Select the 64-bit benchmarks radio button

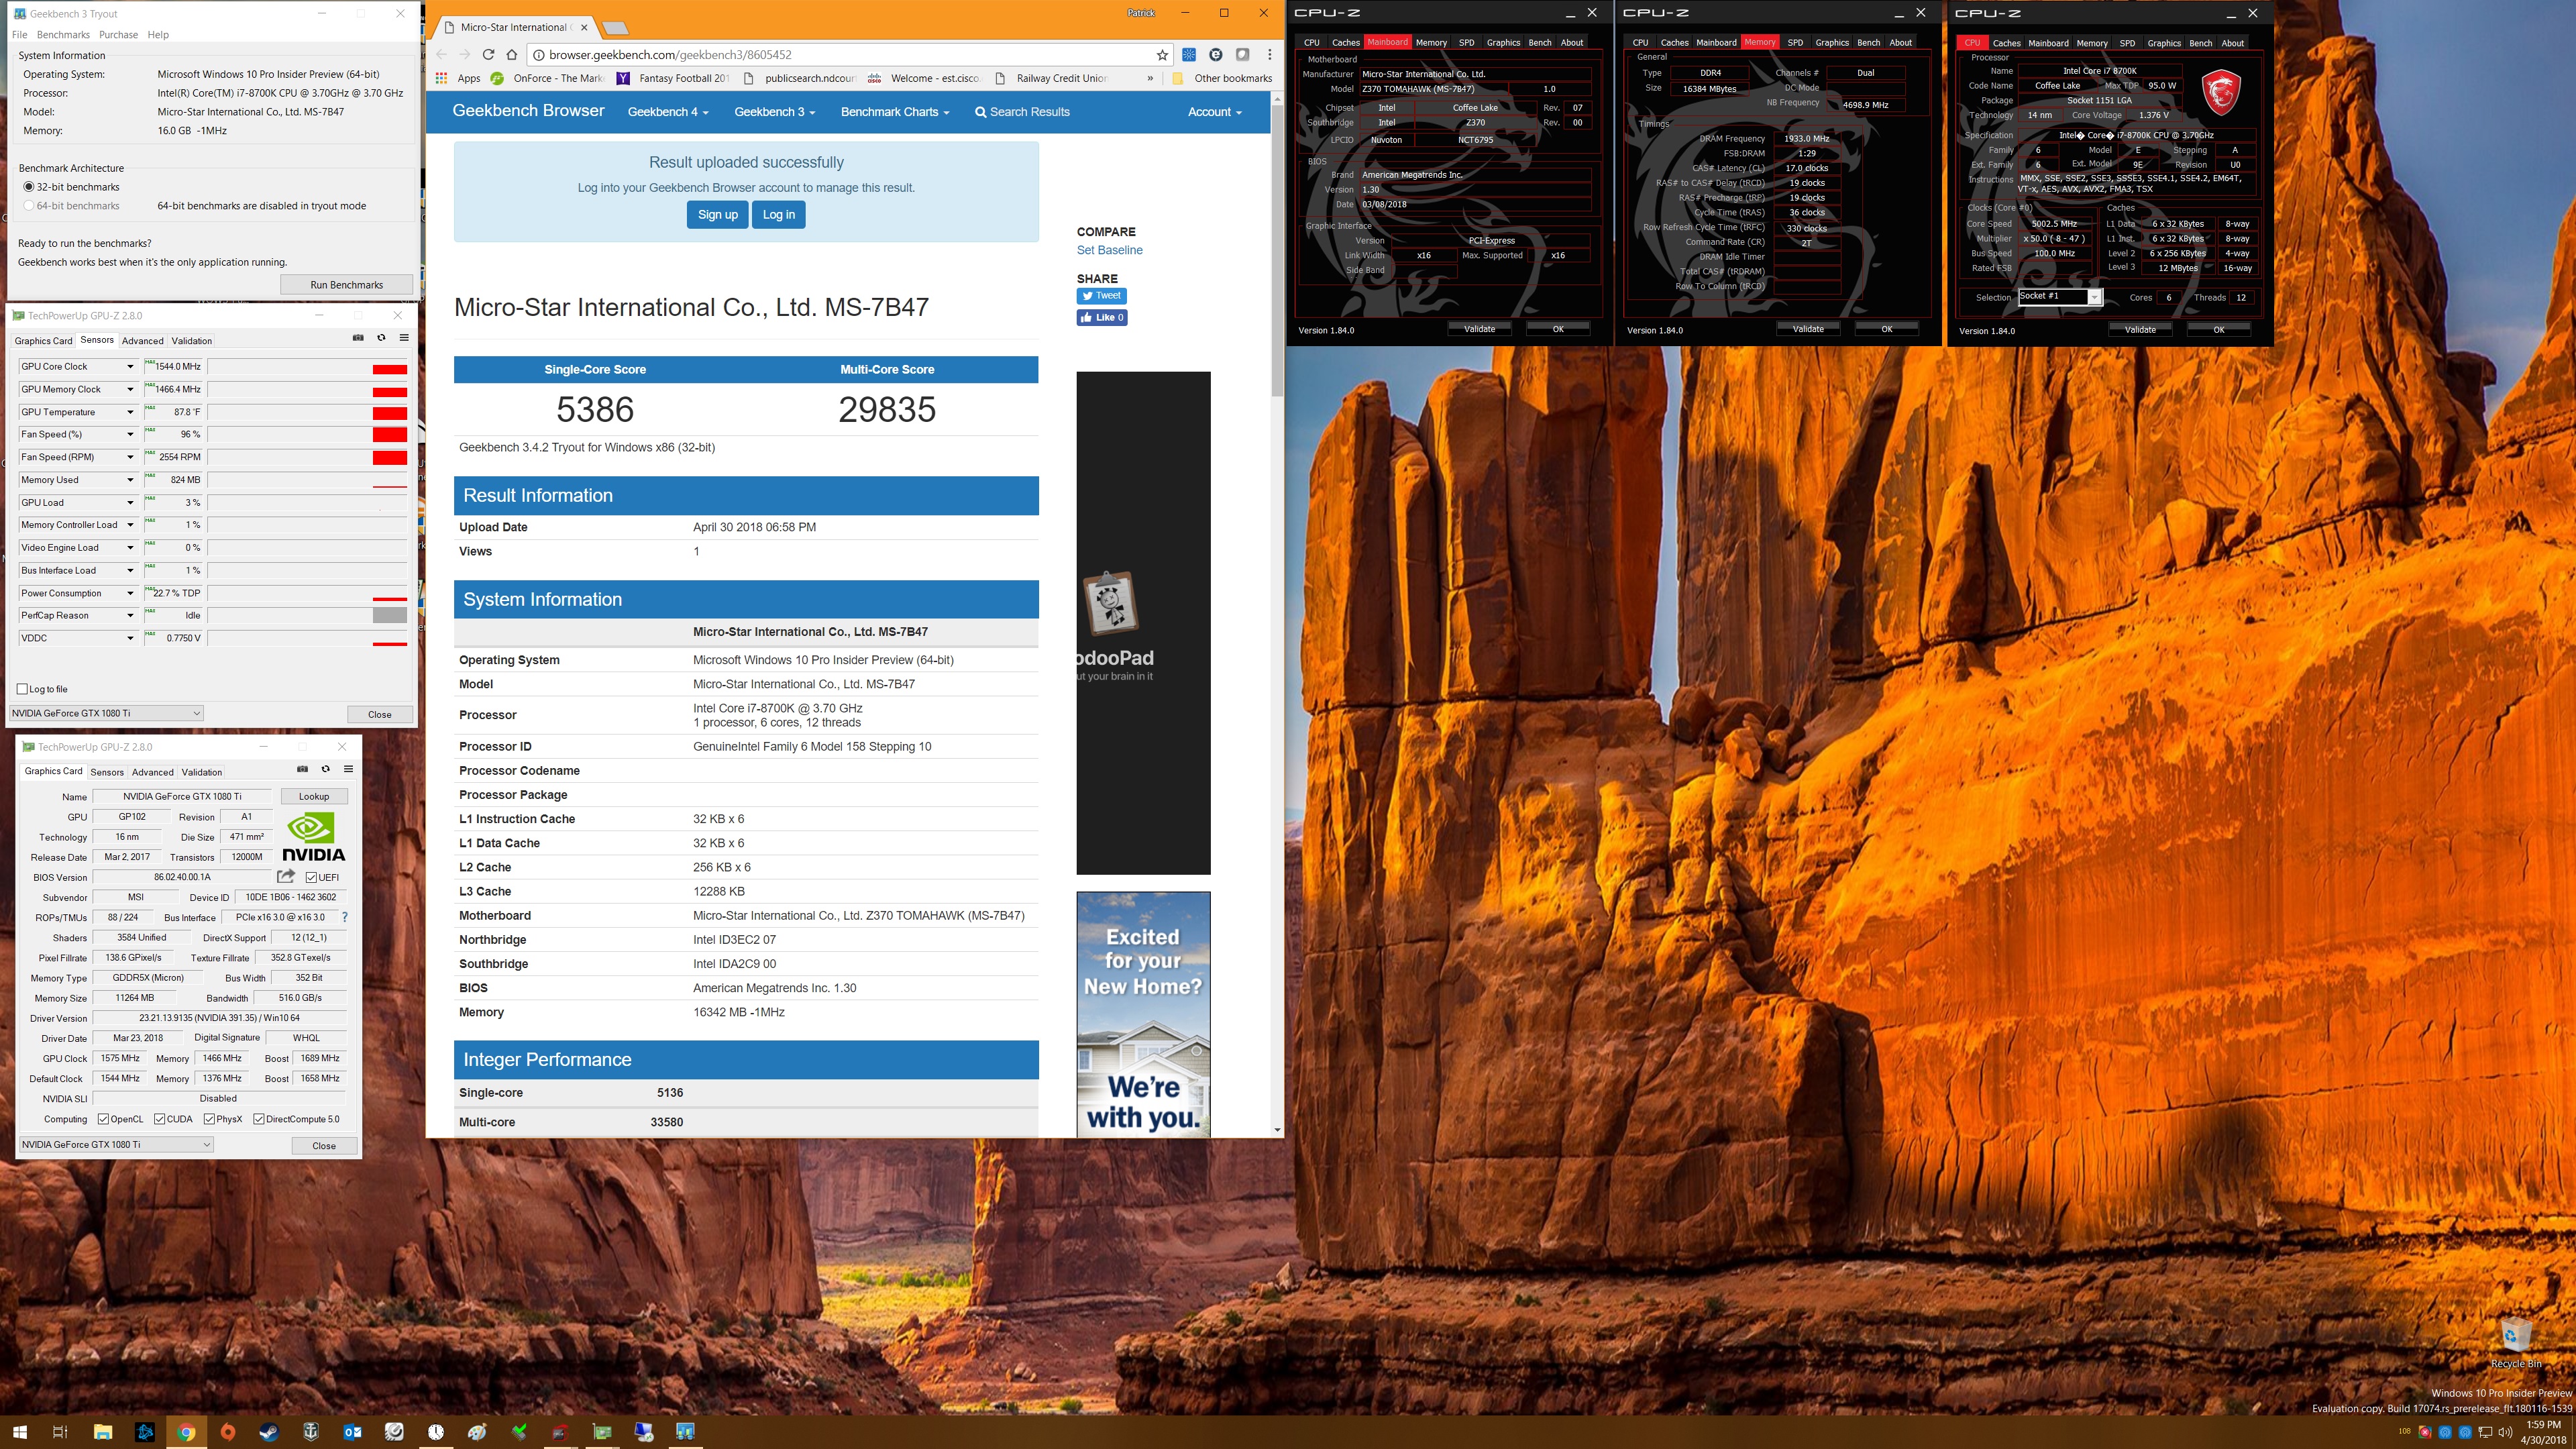coord(29,206)
